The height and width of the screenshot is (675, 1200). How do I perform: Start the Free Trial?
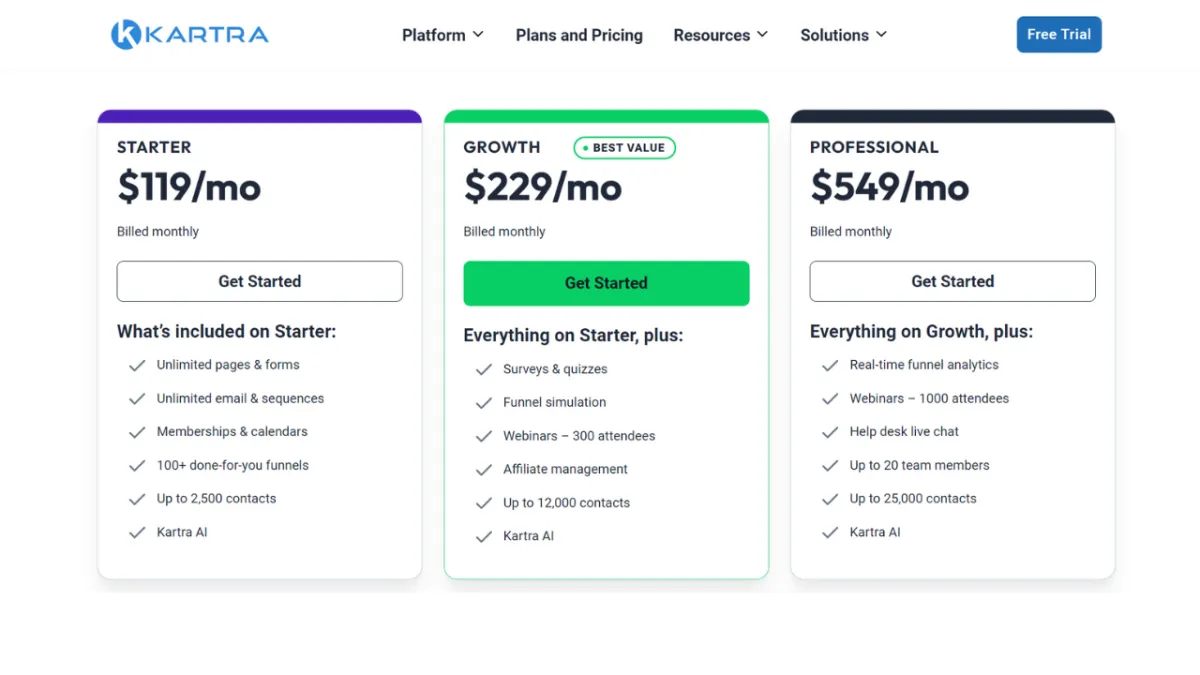(x=1058, y=34)
